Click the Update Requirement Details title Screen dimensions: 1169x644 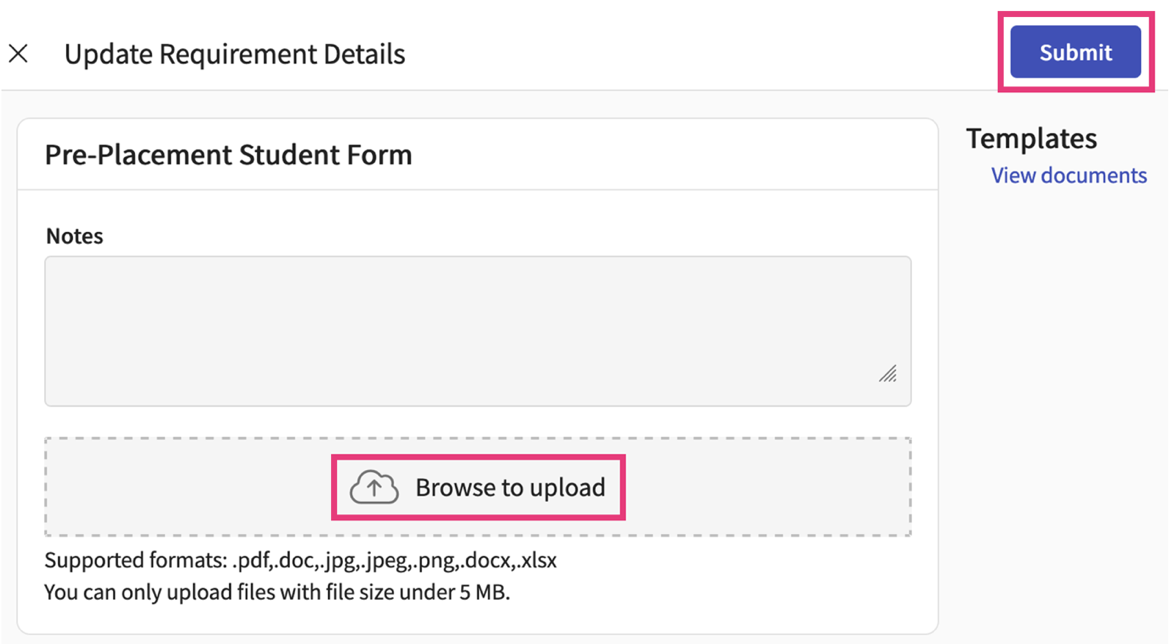point(234,53)
